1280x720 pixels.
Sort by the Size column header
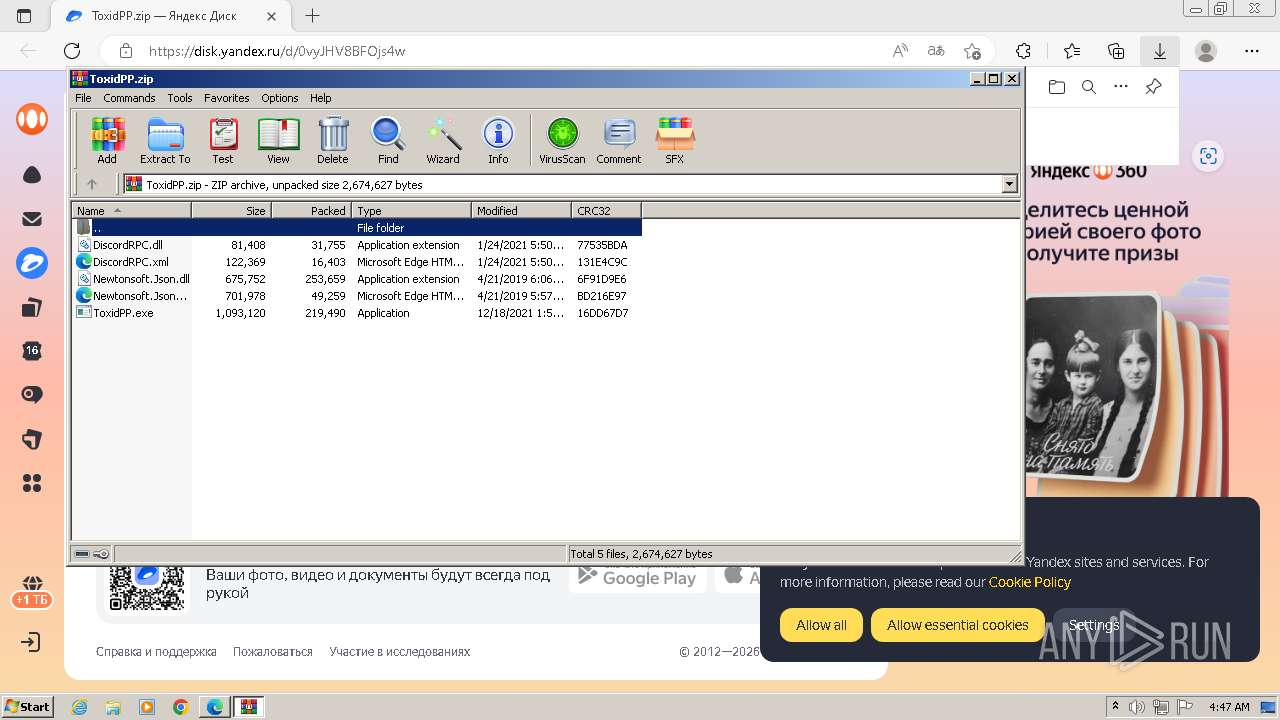point(232,210)
